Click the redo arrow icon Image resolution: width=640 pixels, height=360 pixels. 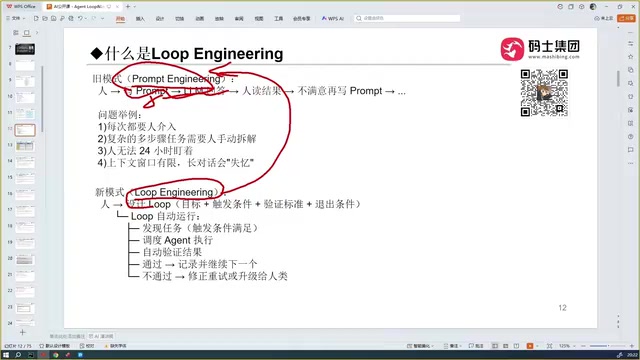pyautogui.click(x=94, y=18)
